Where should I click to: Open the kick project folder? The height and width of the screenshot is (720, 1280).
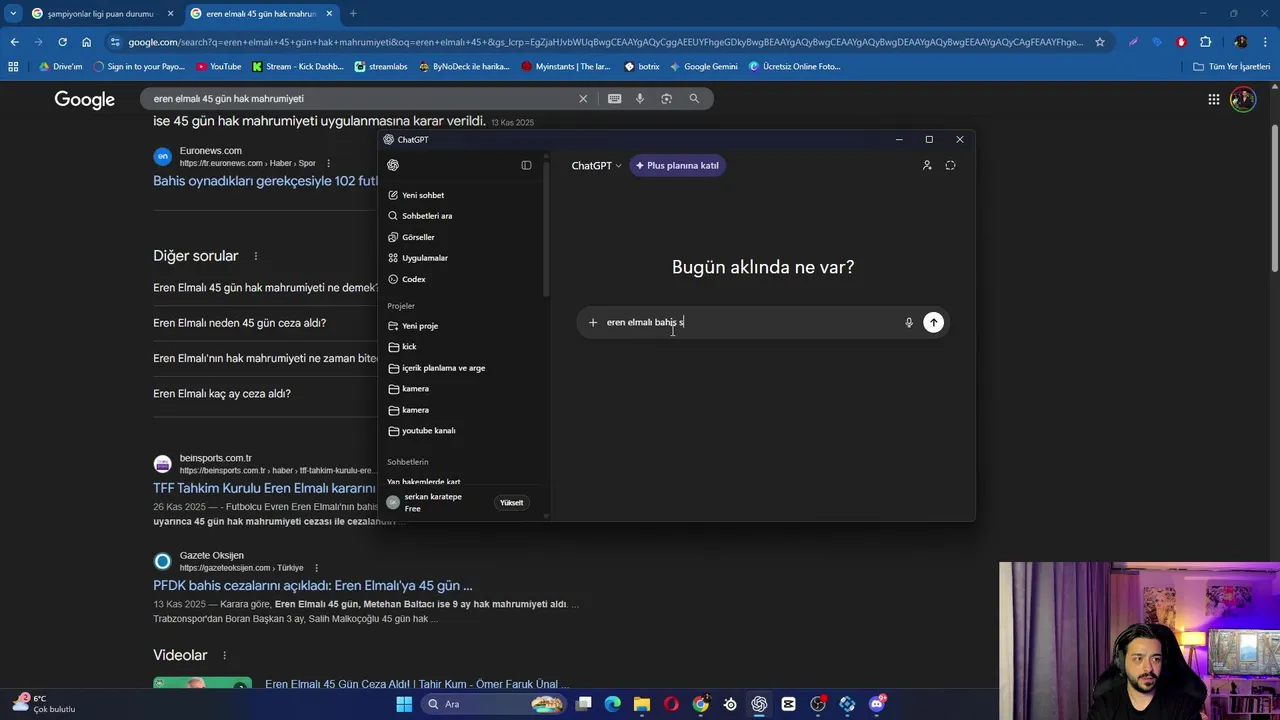pyautogui.click(x=409, y=347)
